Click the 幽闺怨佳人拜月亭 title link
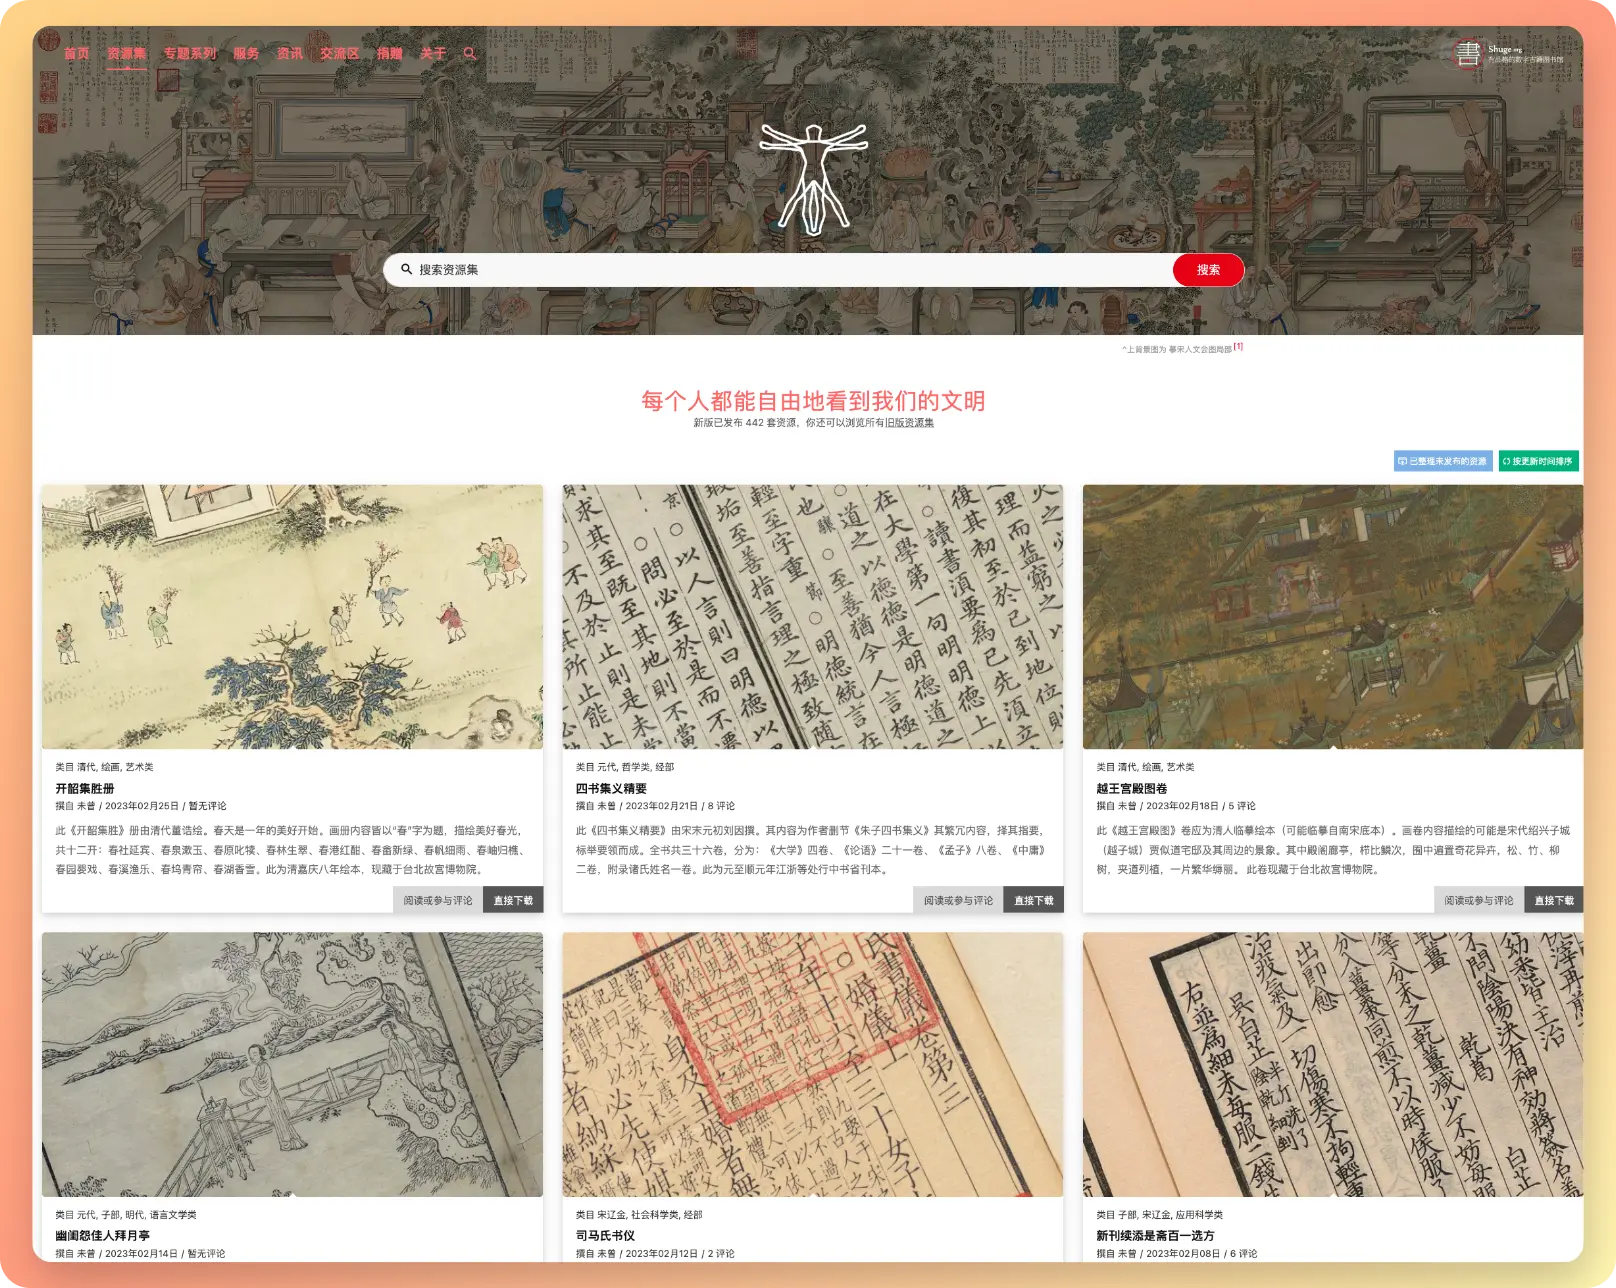The width and height of the screenshot is (1616, 1288). pyautogui.click(x=103, y=1236)
